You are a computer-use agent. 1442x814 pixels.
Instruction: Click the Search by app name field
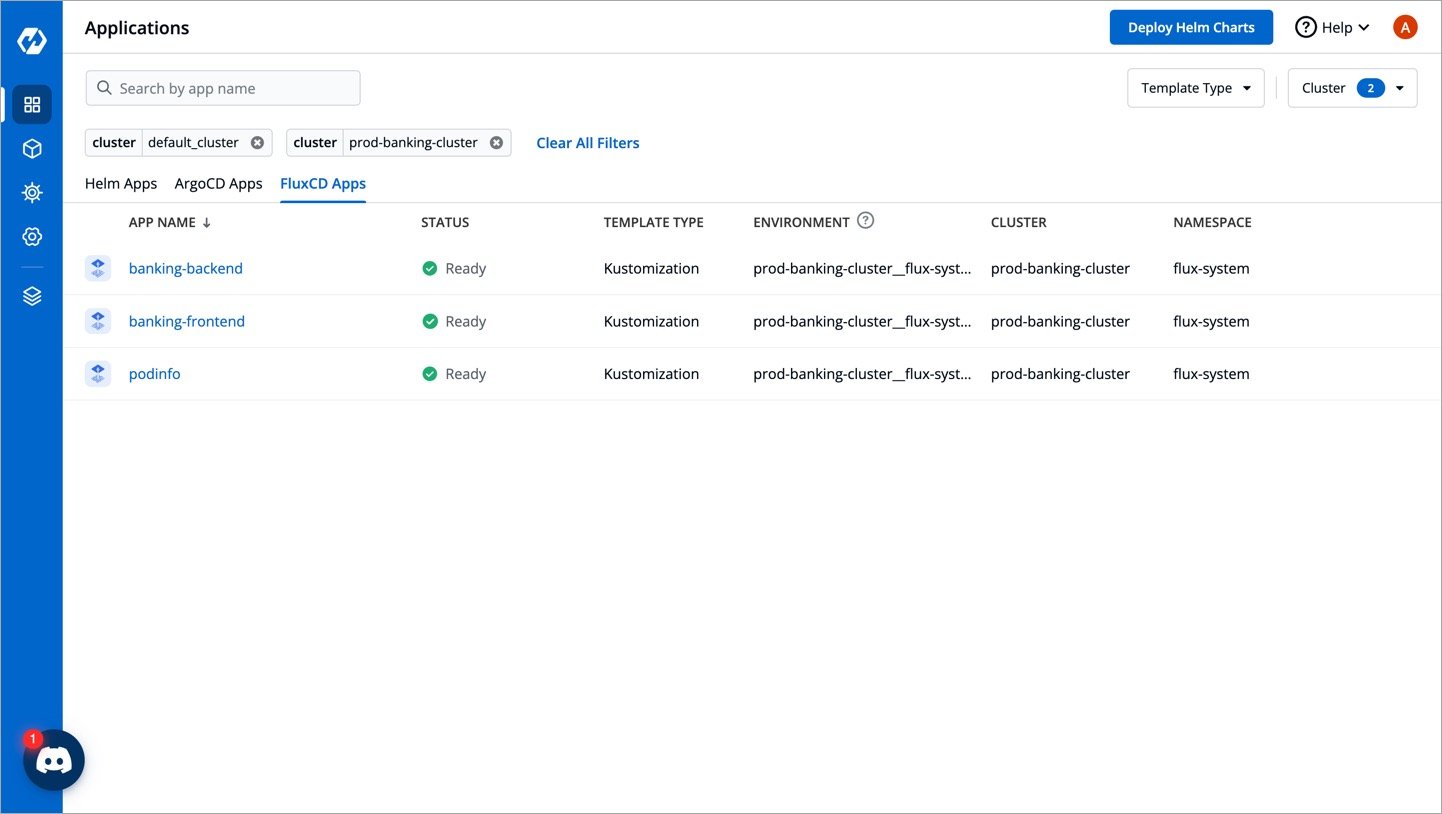[x=223, y=88]
